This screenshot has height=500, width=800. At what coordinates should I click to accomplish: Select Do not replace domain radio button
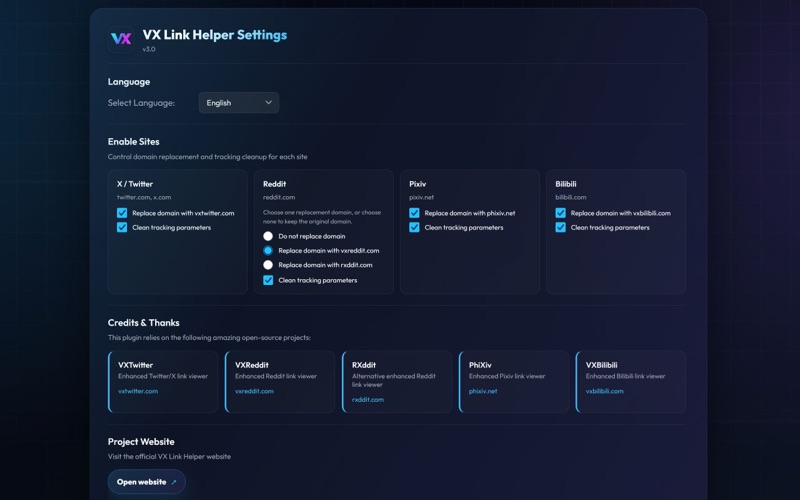268,236
